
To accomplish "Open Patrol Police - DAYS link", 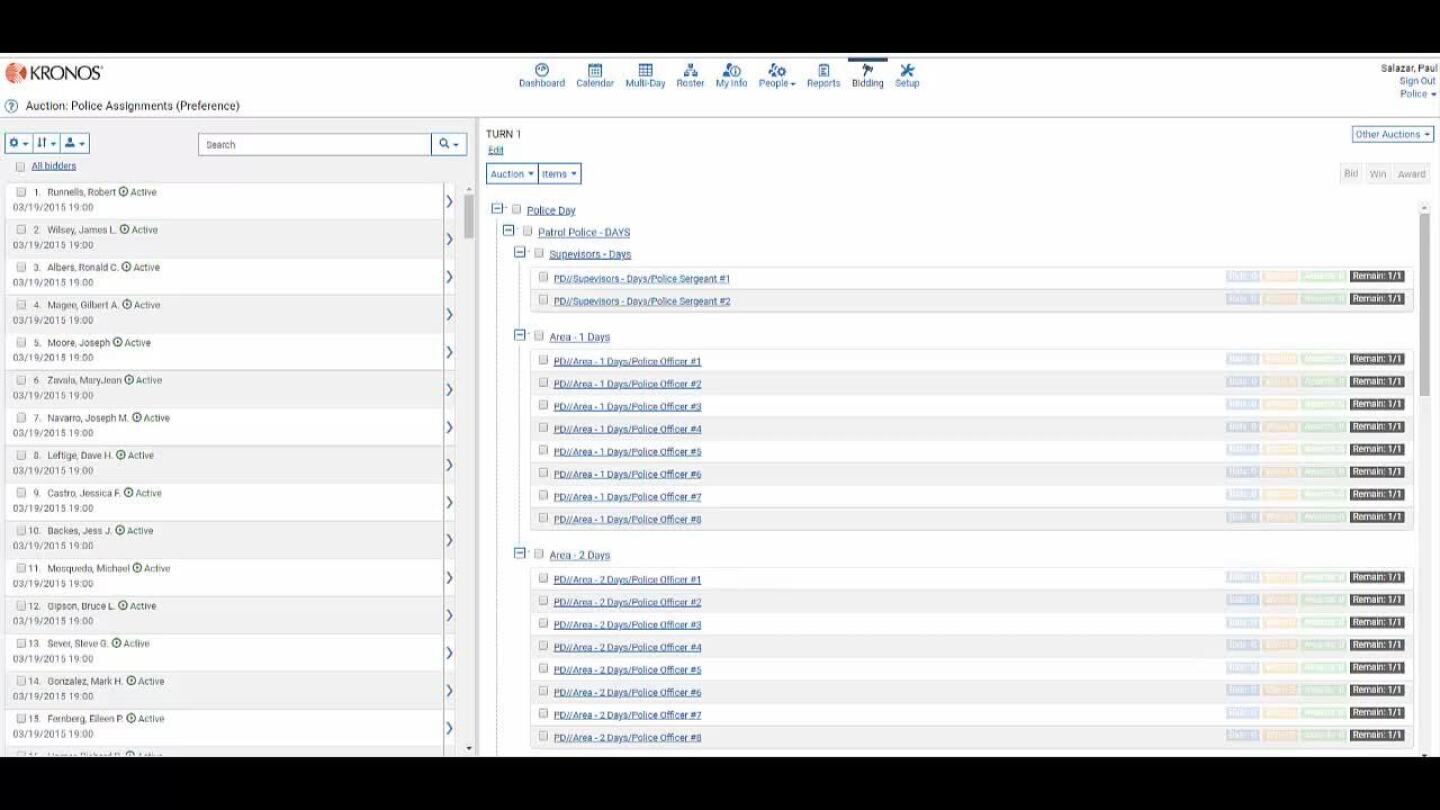I will point(585,232).
